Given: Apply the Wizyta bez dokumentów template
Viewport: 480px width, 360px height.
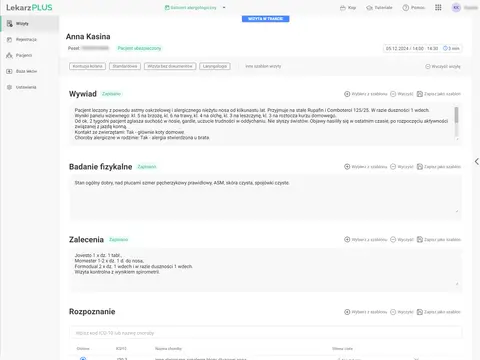Looking at the screenshot, I should pyautogui.click(x=170, y=66).
